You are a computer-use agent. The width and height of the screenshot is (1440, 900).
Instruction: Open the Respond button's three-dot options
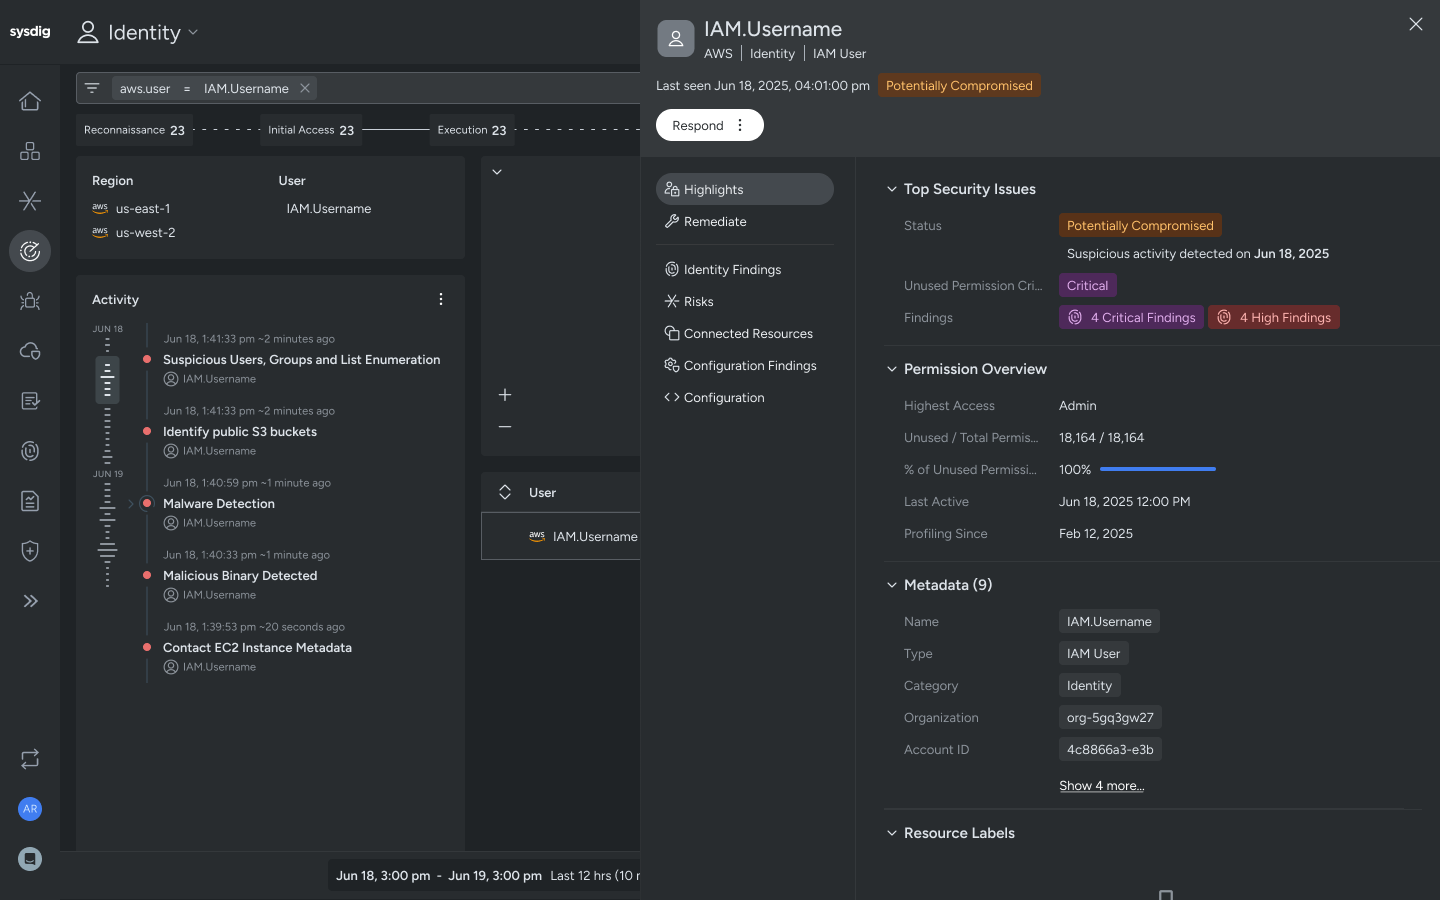click(740, 125)
